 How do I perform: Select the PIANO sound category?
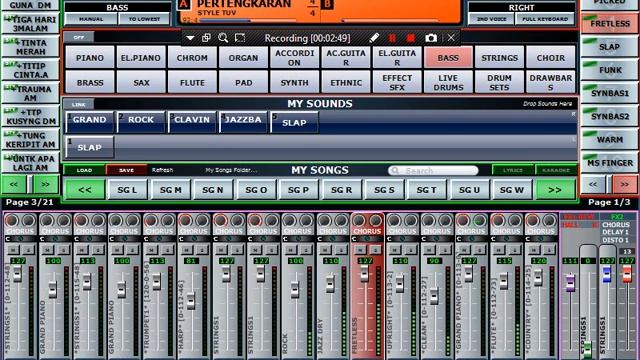(x=90, y=58)
